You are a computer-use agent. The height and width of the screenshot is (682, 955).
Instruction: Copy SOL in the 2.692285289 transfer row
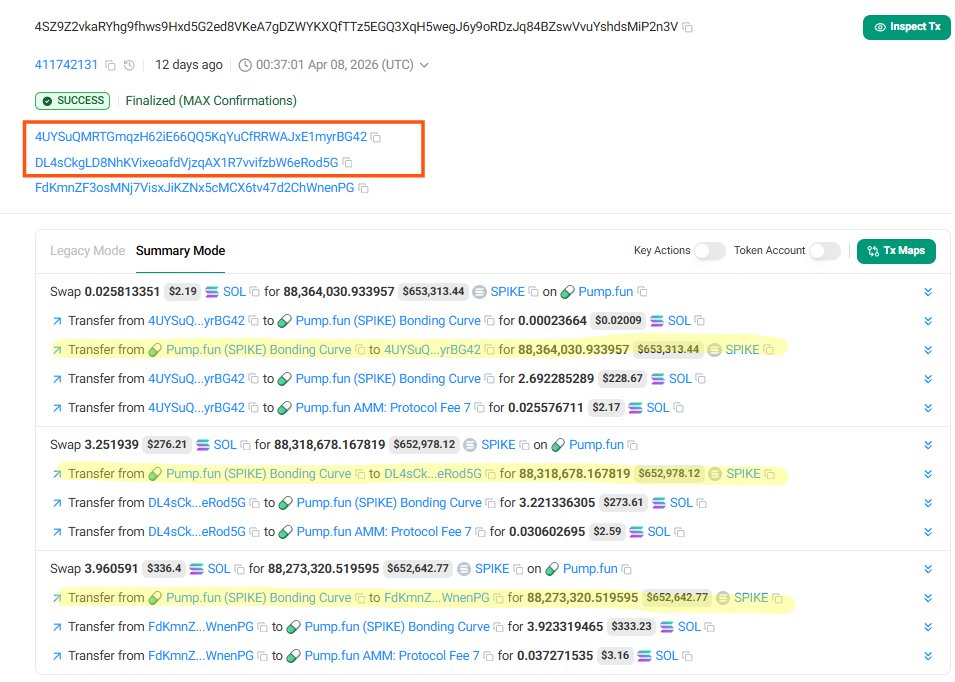(x=701, y=379)
